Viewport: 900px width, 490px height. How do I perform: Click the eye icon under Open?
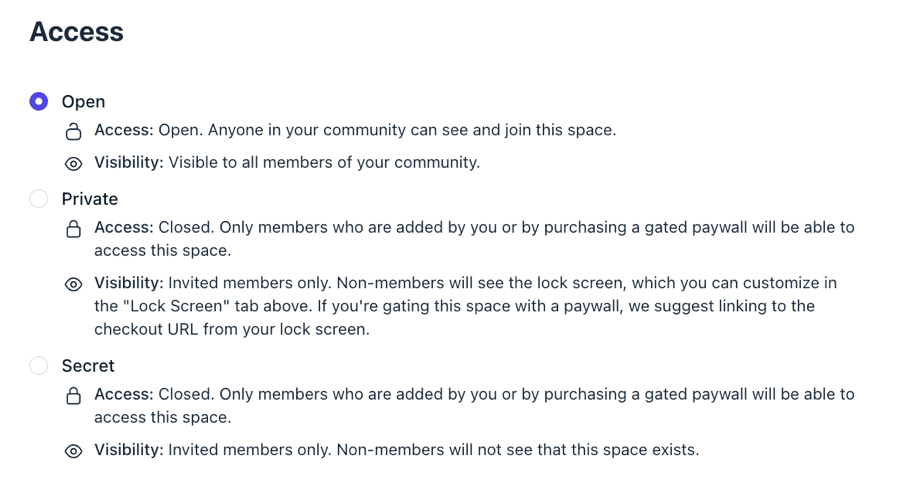(x=73, y=163)
